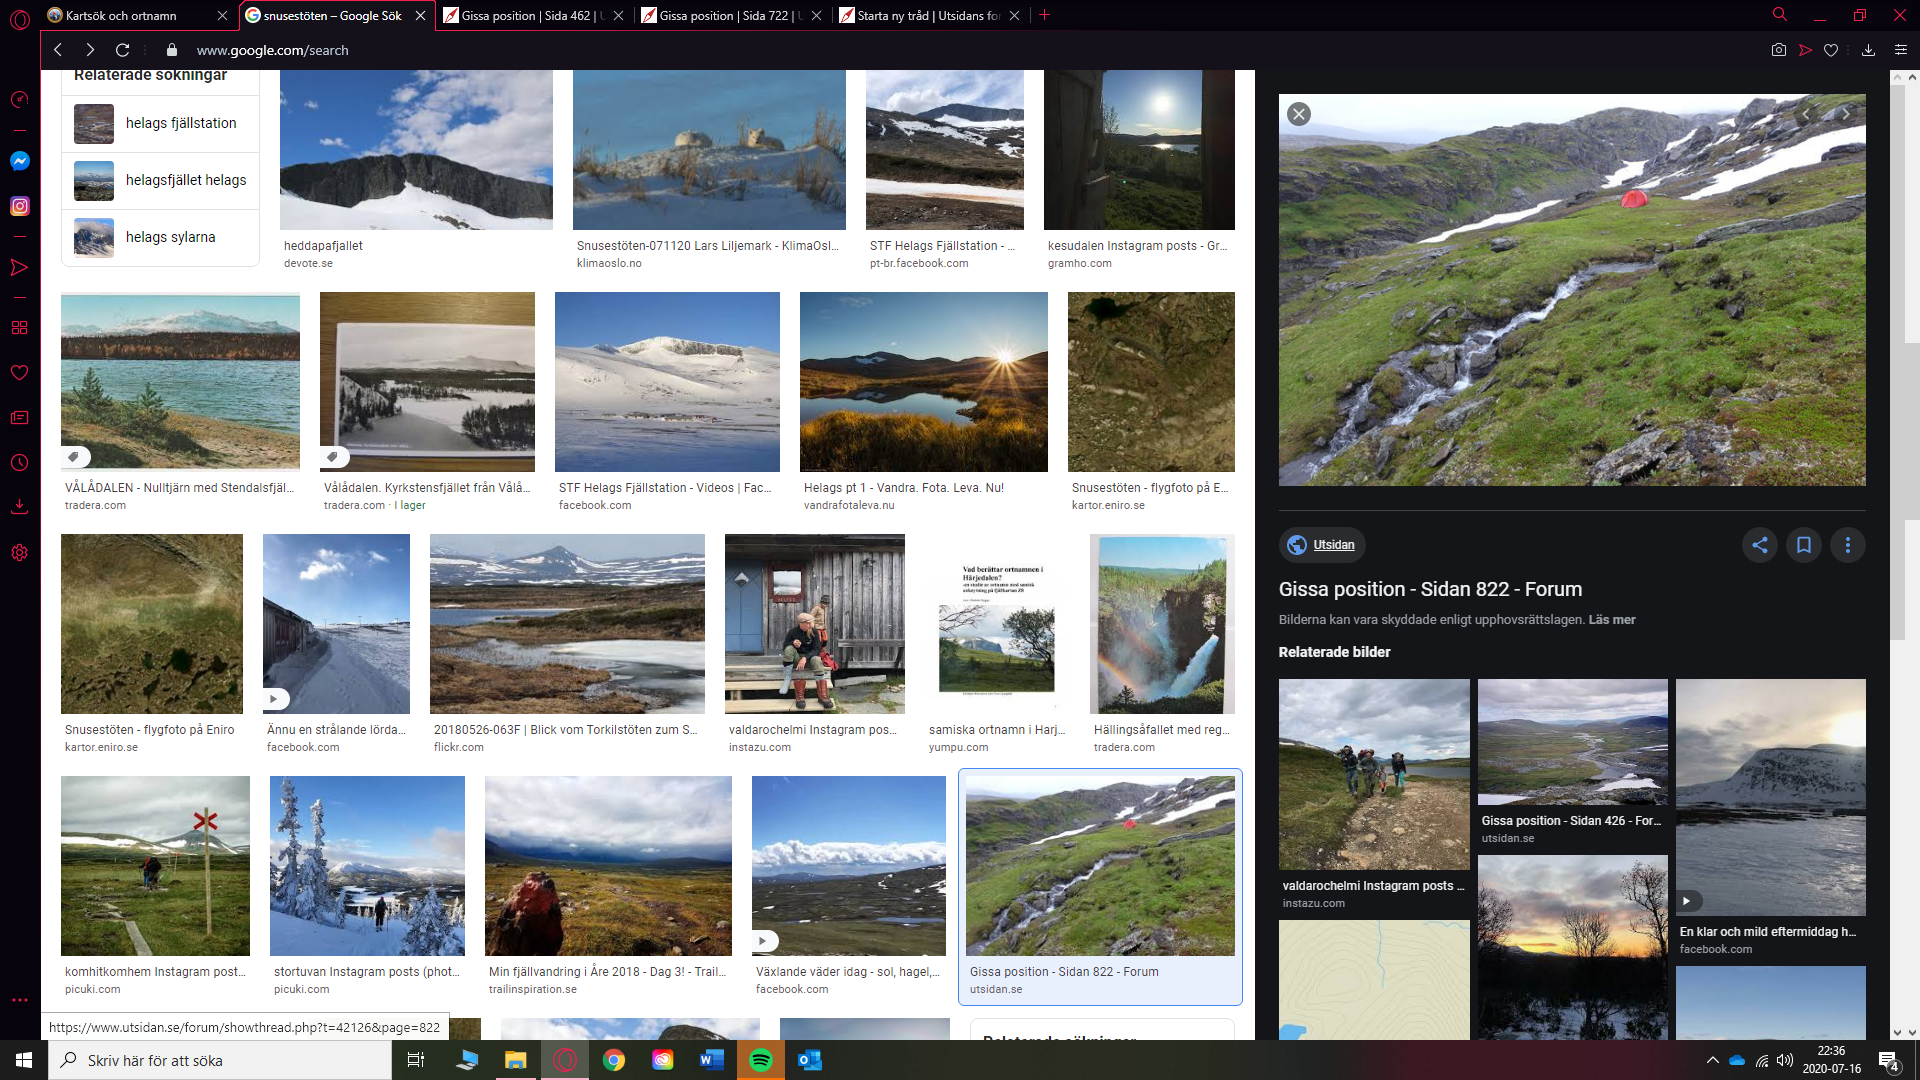This screenshot has width=1920, height=1080.
Task: Share the previewed image
Action: pos(1760,545)
